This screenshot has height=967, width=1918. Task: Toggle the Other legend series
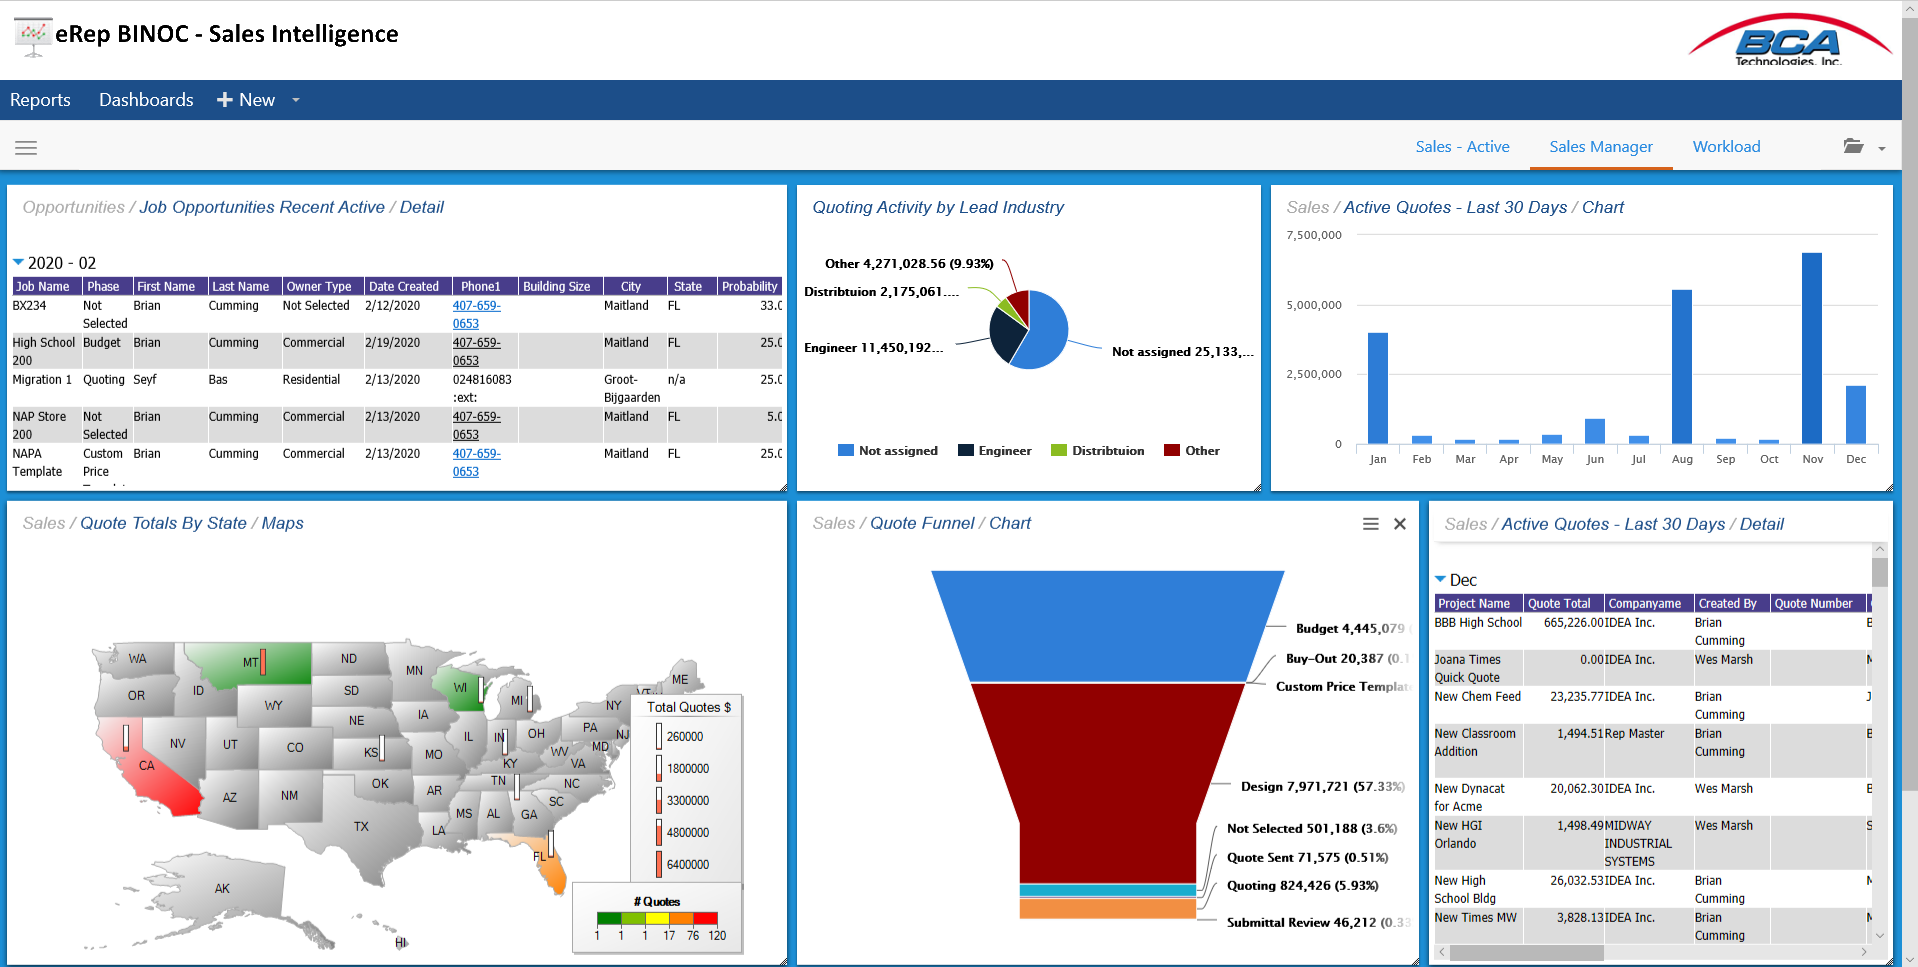tap(1192, 451)
